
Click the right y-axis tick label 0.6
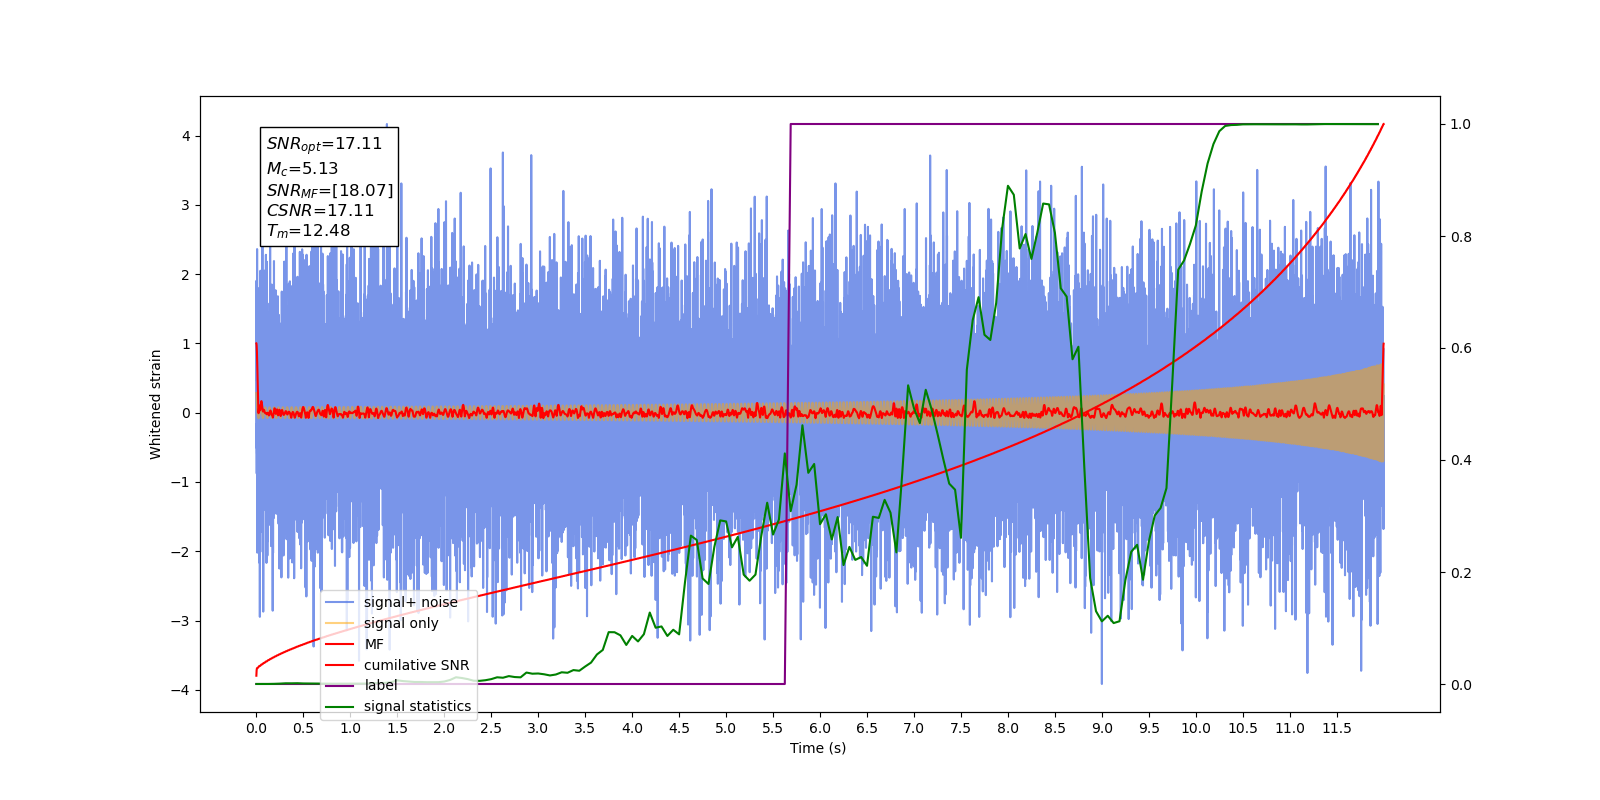[x=1461, y=349]
